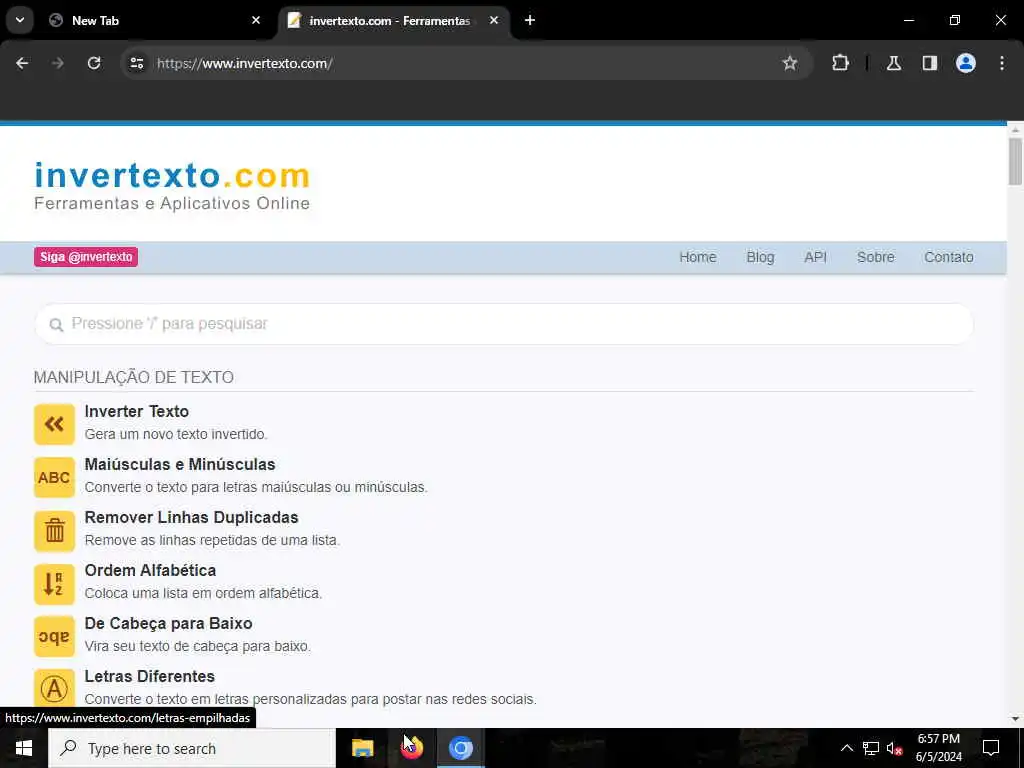Click the search magnifier icon in site search
This screenshot has height=768, width=1024.
click(57, 325)
